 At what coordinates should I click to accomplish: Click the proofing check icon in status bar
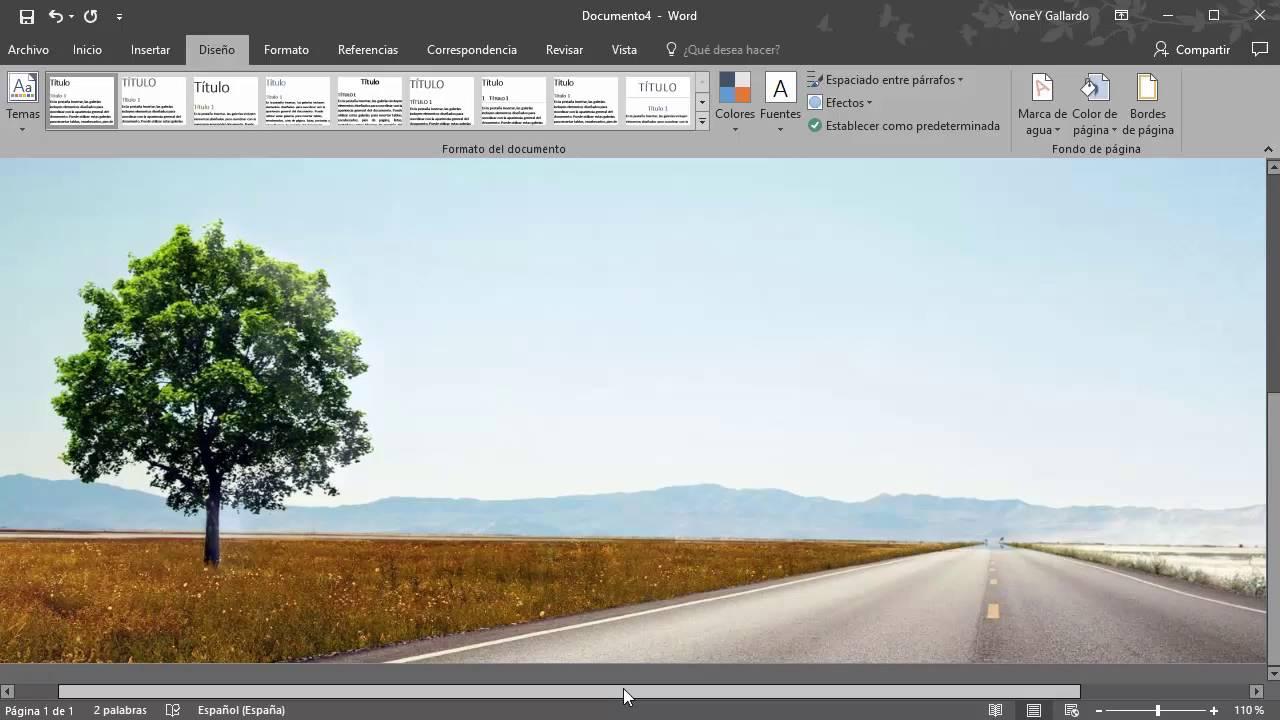[x=173, y=710]
